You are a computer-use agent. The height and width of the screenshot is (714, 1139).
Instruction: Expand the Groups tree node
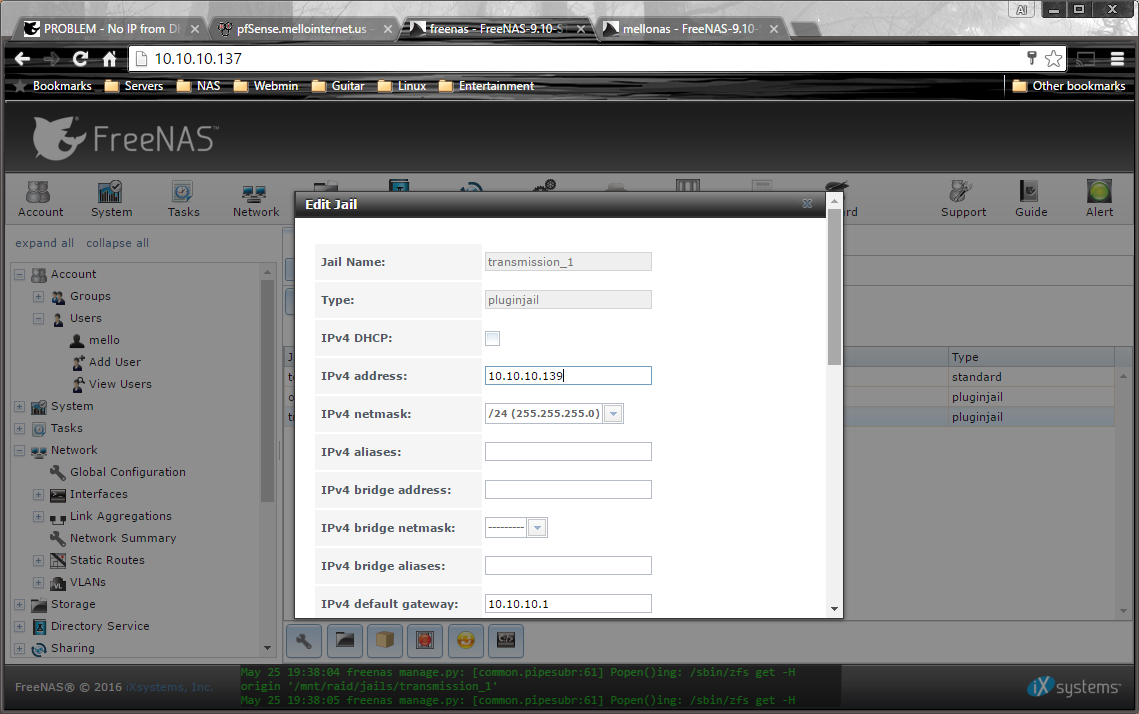(38, 296)
